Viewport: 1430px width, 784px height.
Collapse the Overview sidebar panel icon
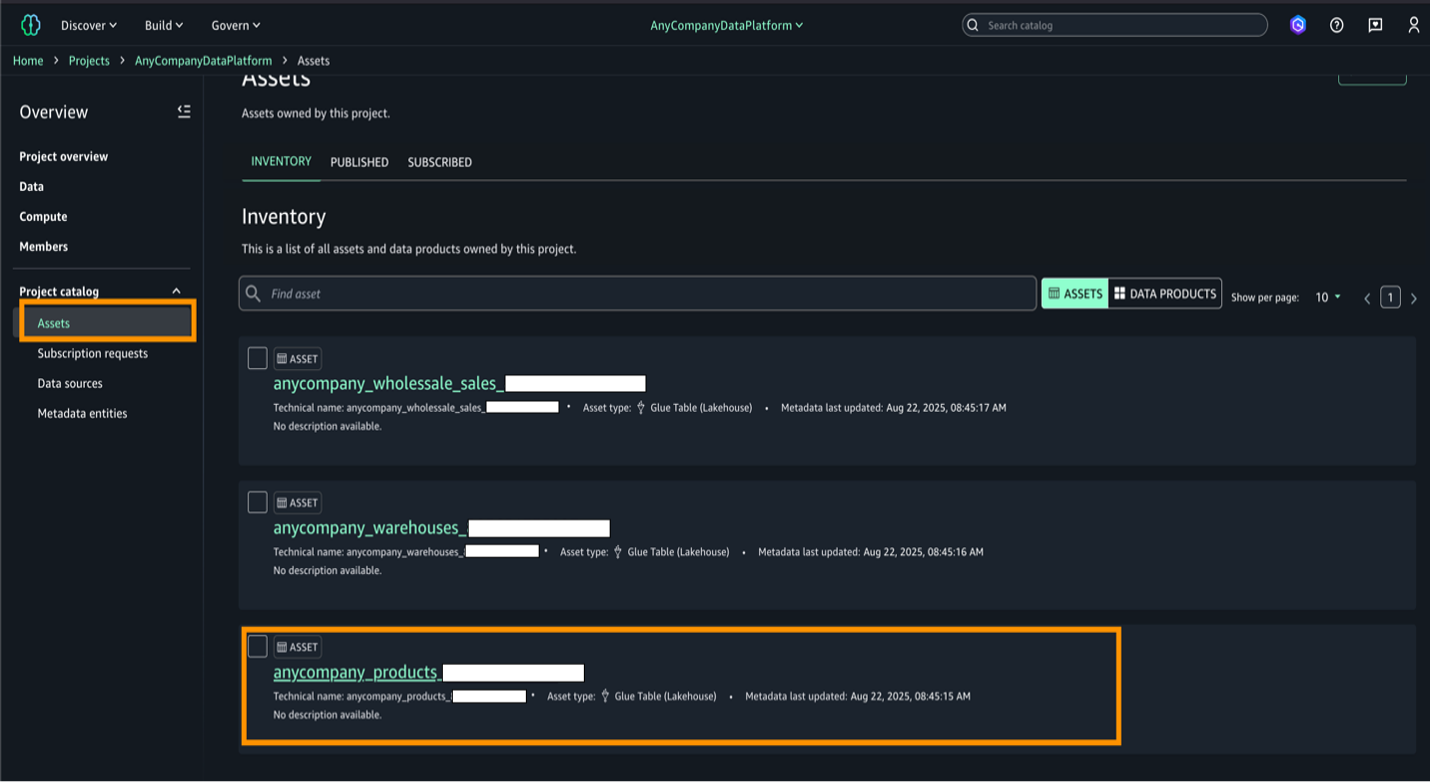[x=184, y=111]
